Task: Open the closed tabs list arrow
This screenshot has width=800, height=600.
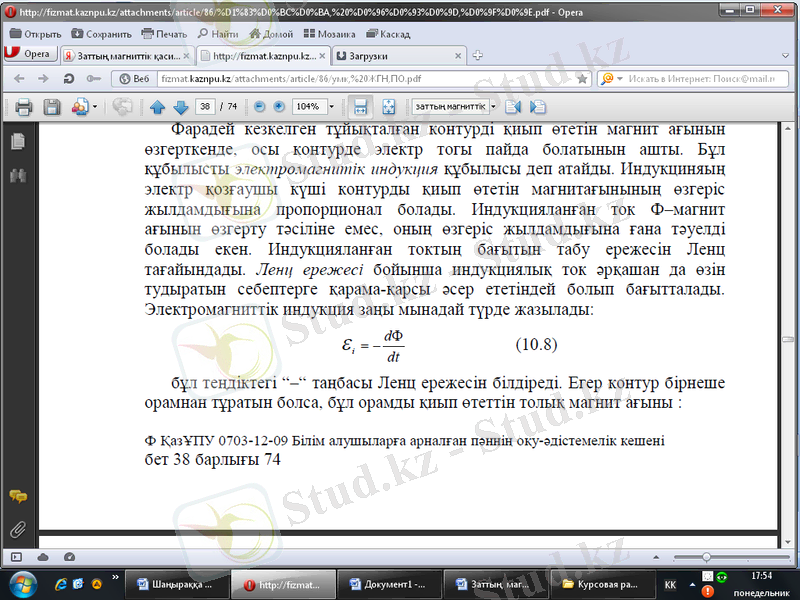Action: pyautogui.click(x=786, y=56)
